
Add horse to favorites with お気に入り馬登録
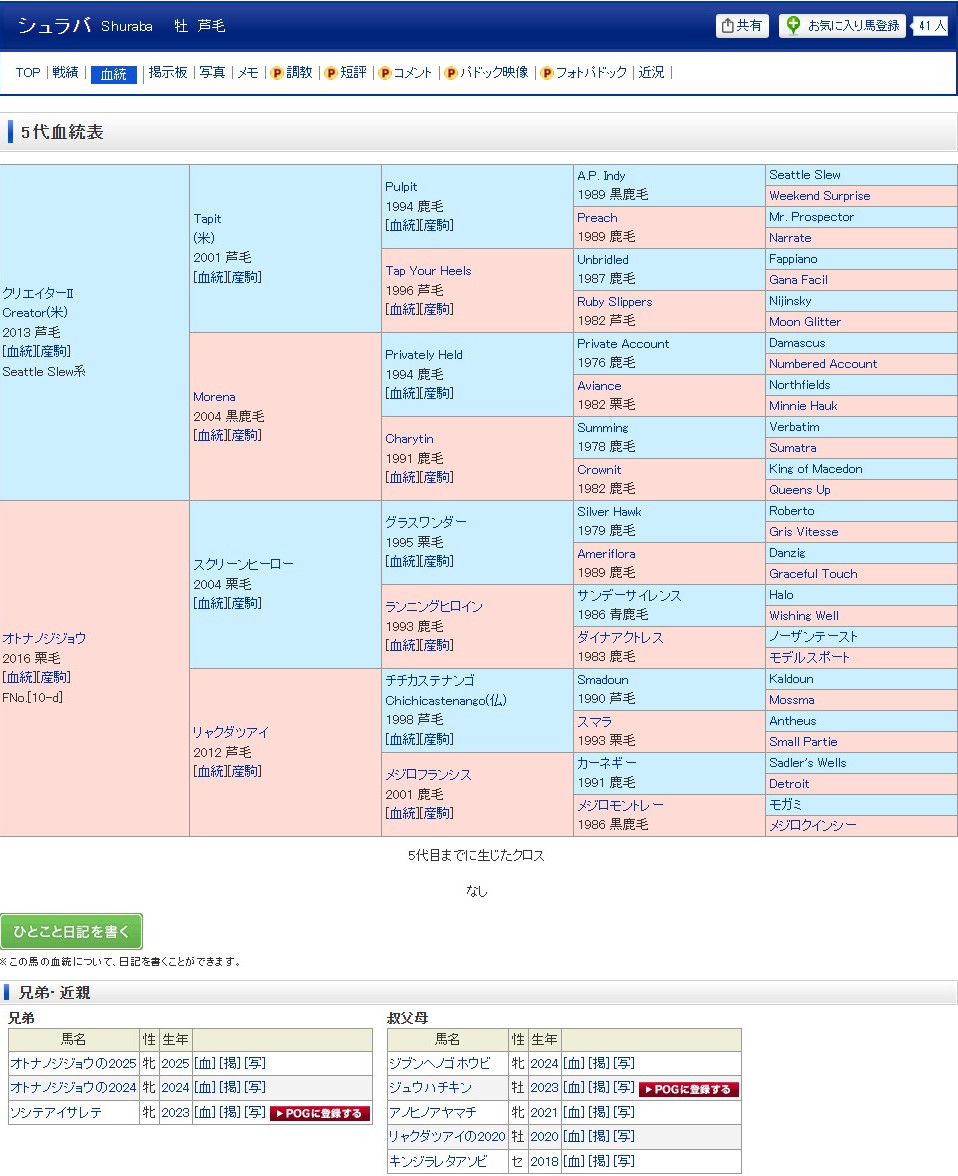pos(842,26)
